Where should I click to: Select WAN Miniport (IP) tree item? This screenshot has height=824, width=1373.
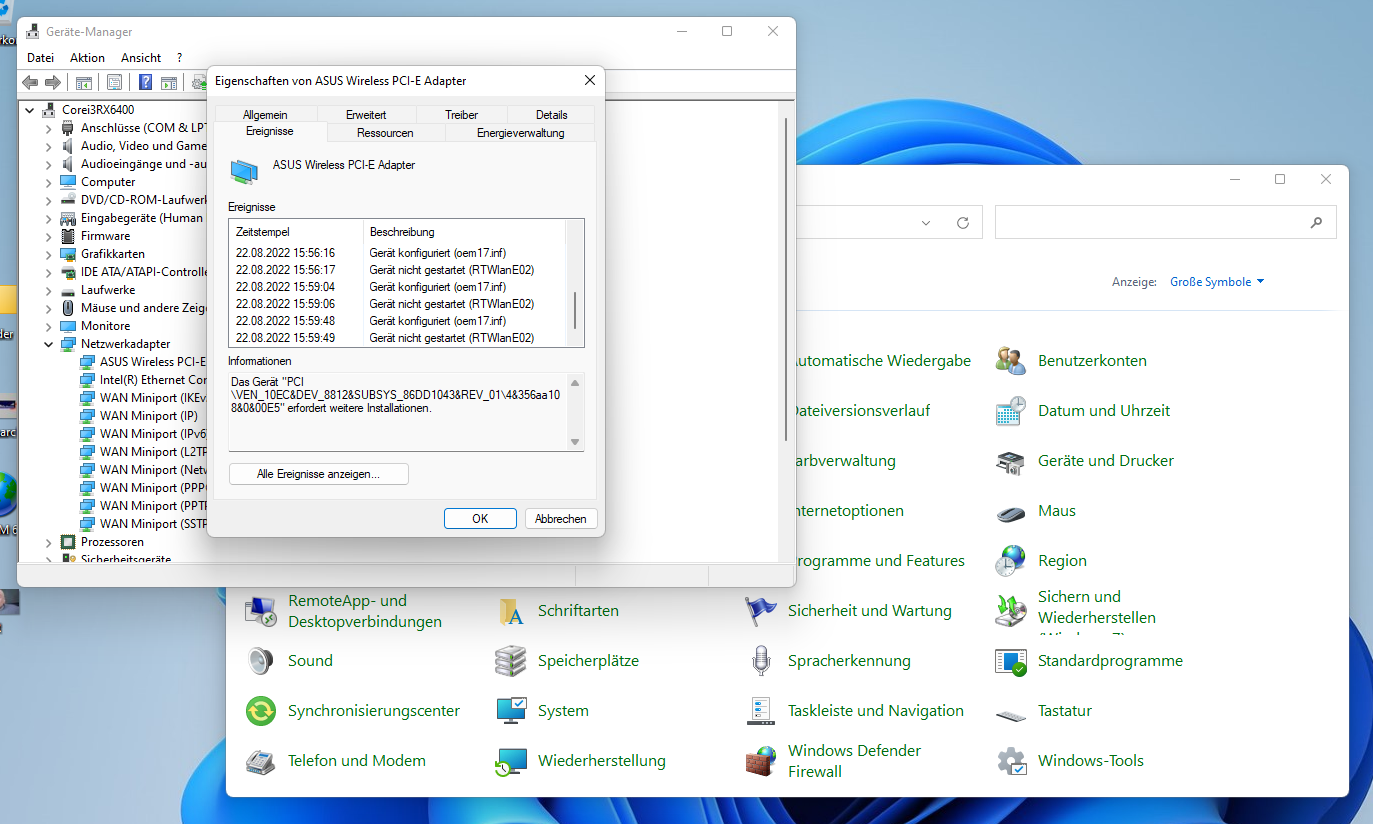pos(148,416)
